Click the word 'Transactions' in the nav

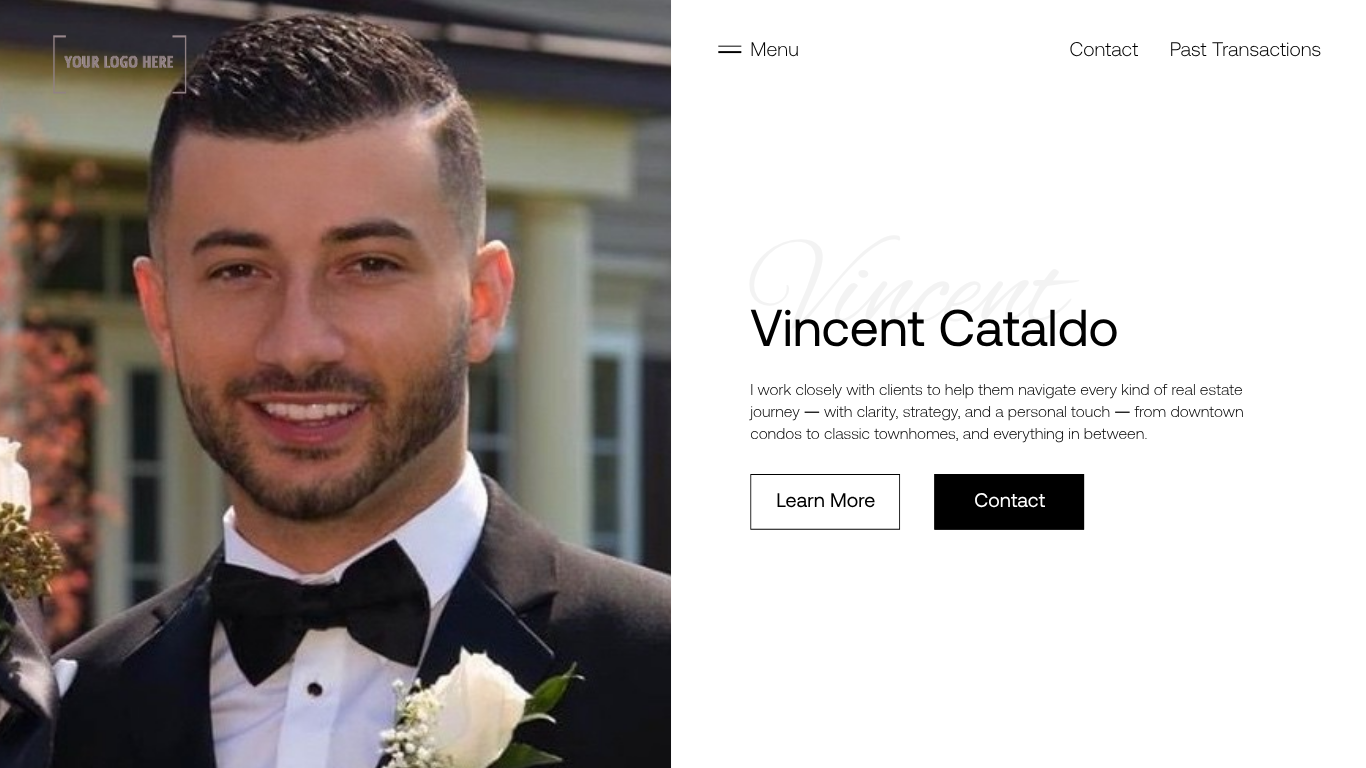point(1266,49)
